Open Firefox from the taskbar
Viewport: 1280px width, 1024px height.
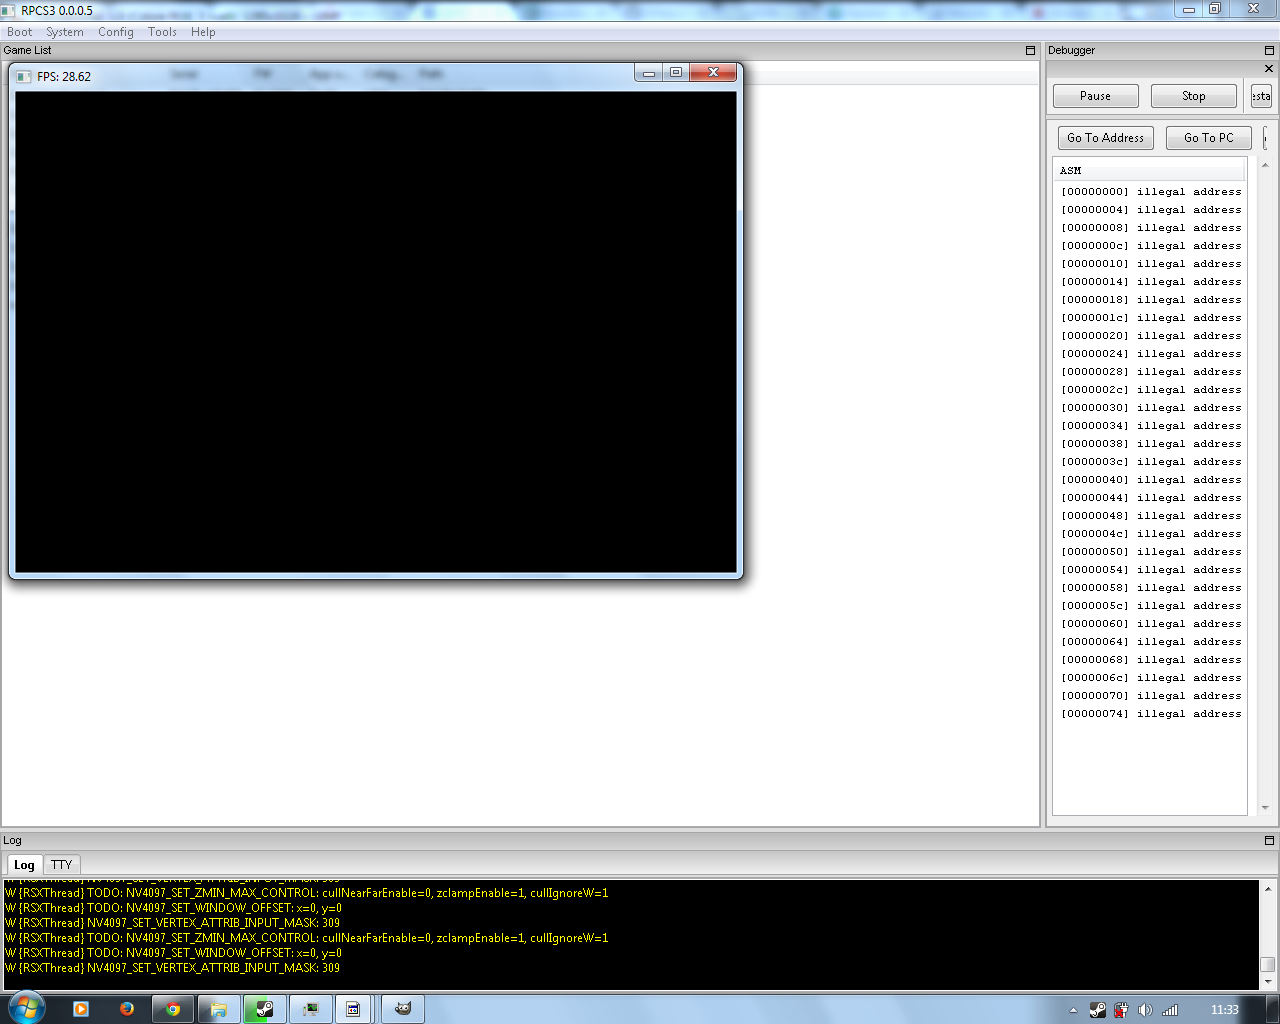coord(127,1009)
